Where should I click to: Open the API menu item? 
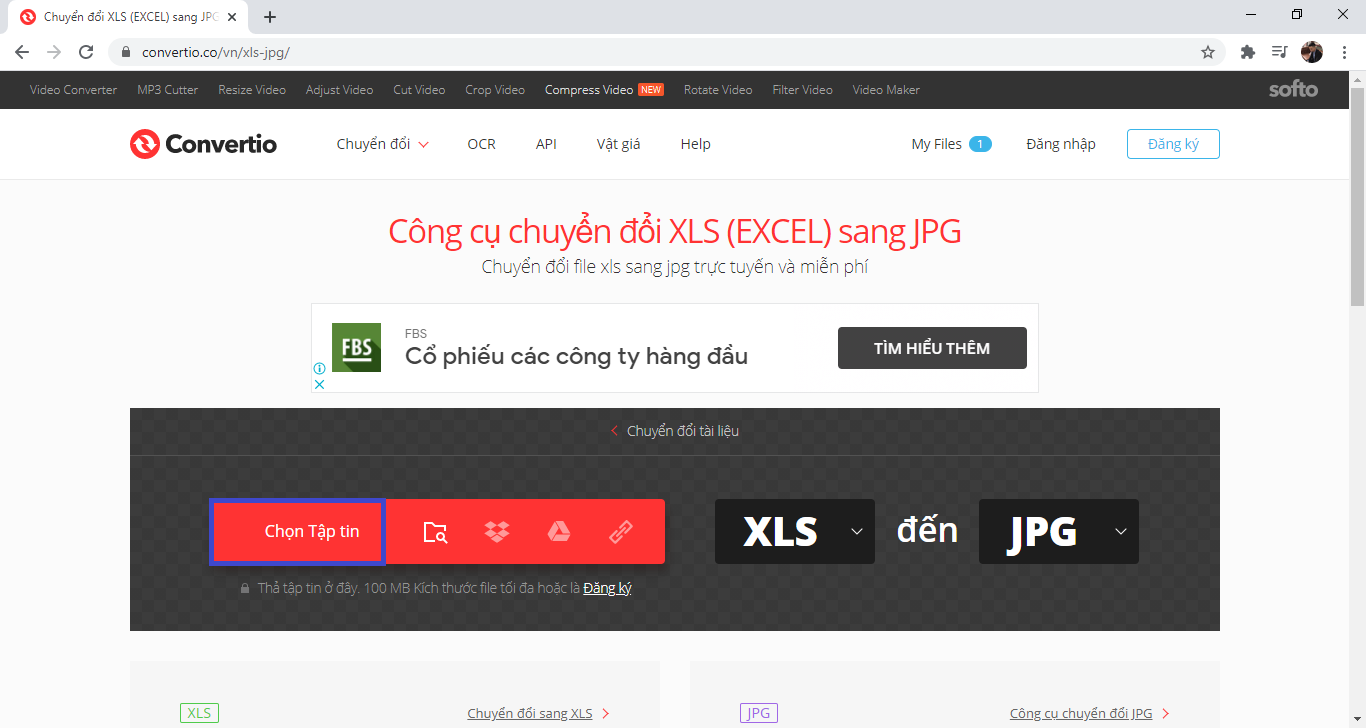point(546,144)
